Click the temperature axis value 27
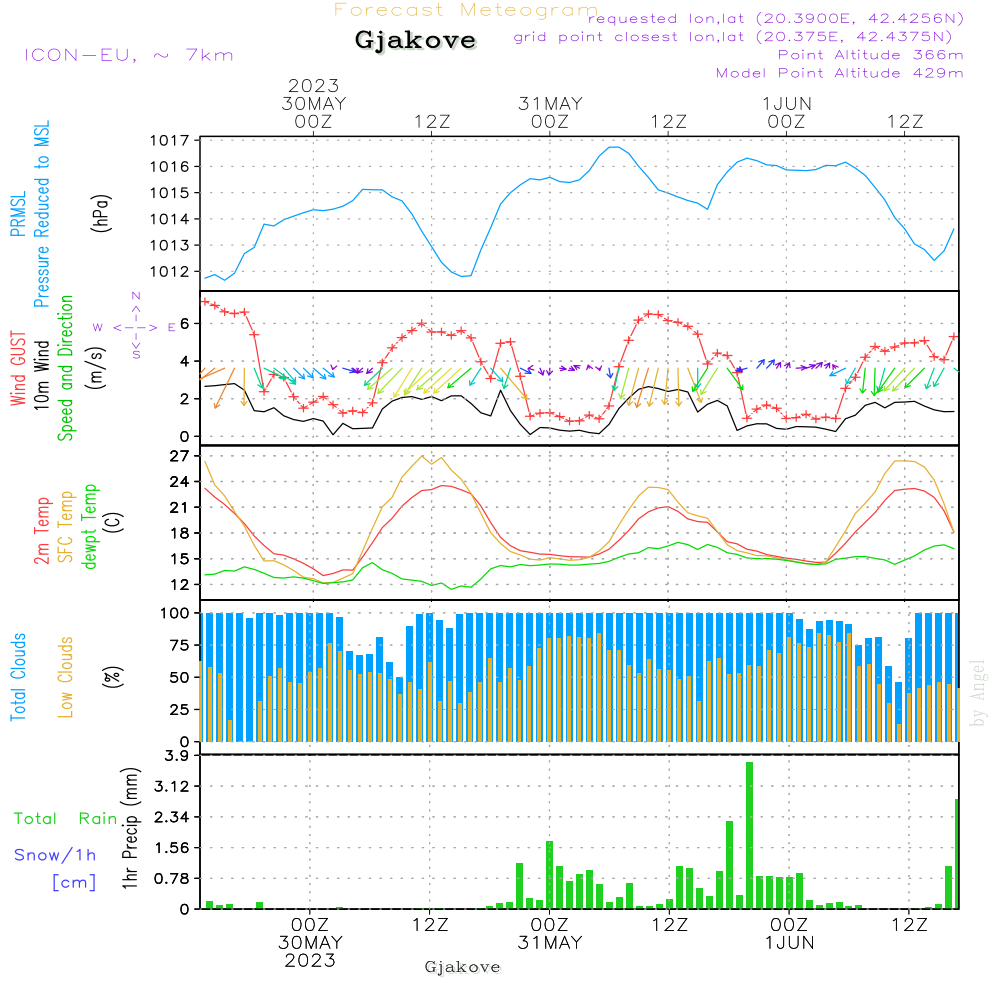Image resolution: width=1000 pixels, height=1000 pixels. tap(180, 455)
